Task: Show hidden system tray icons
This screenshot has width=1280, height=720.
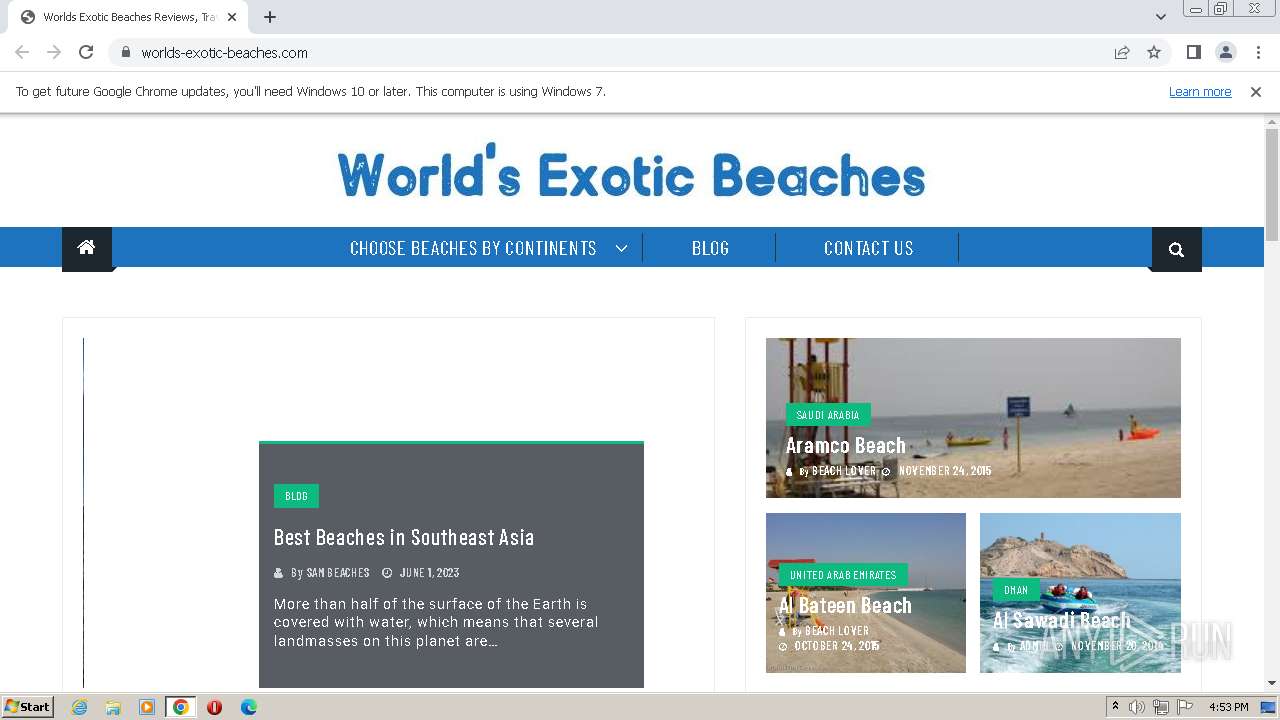Action: pos(1115,707)
